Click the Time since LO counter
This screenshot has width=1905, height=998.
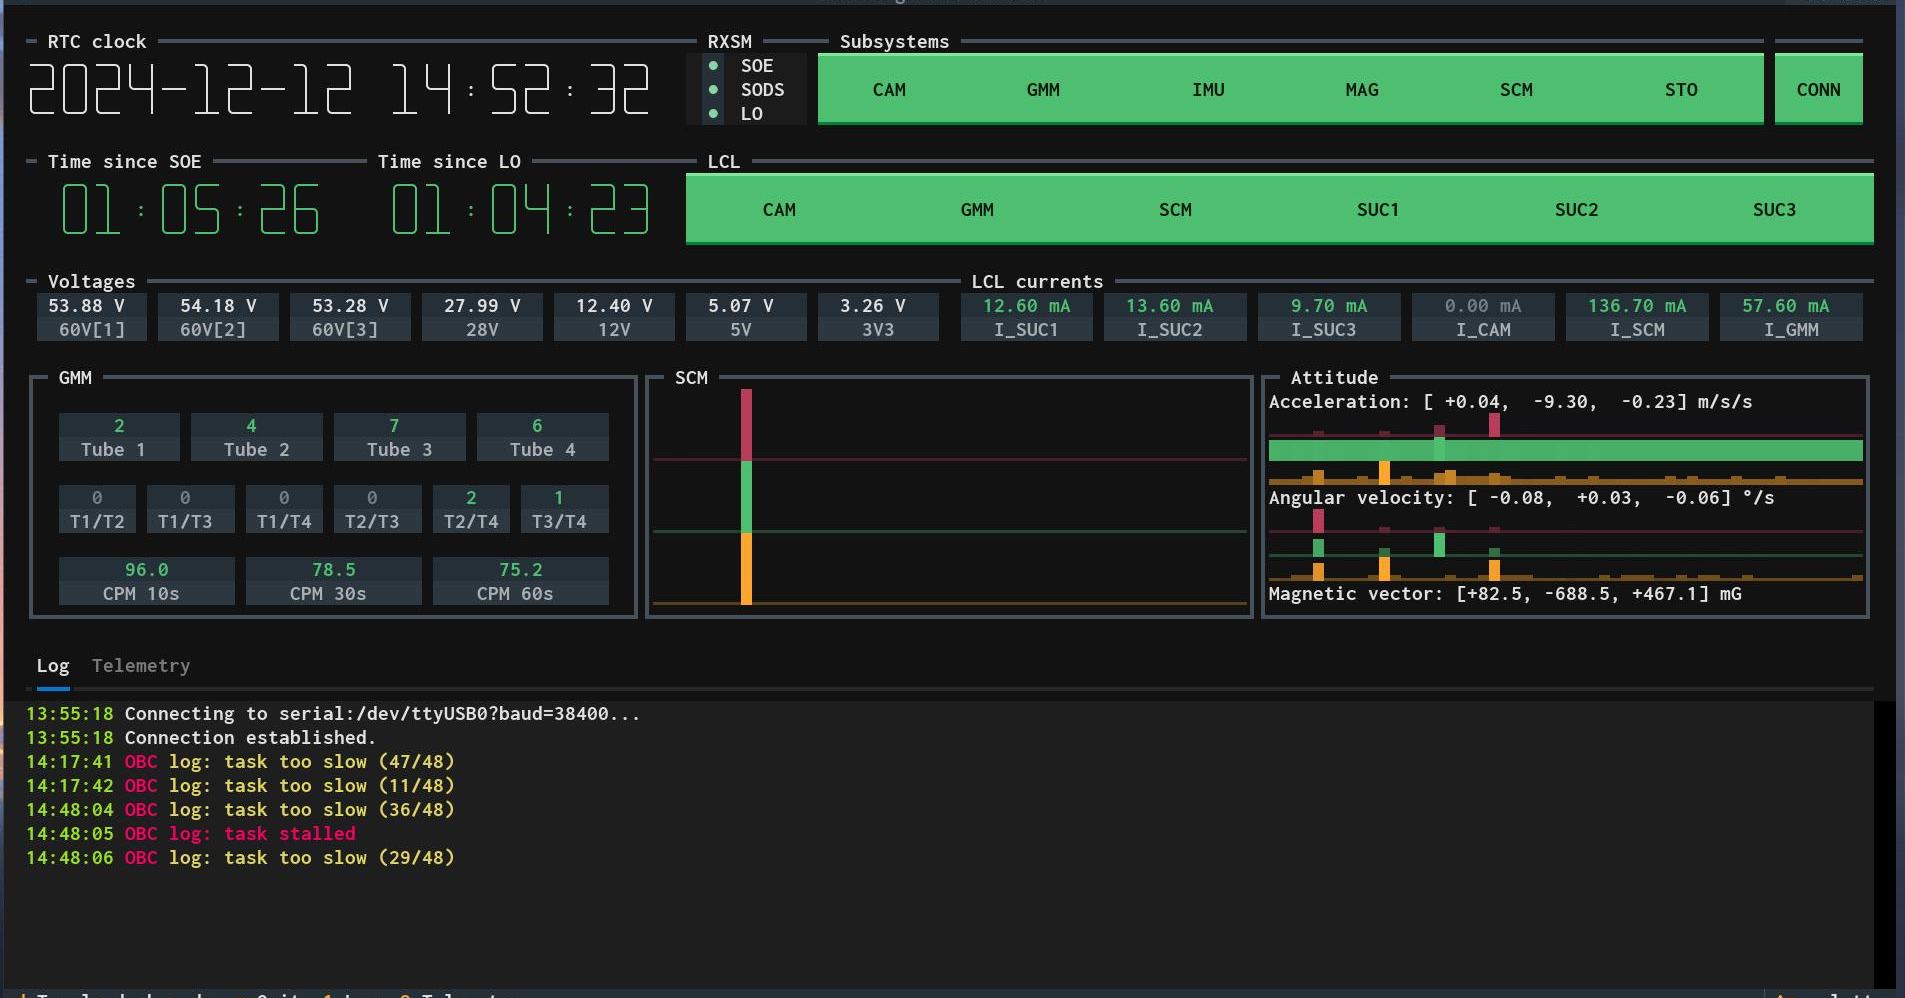click(520, 210)
